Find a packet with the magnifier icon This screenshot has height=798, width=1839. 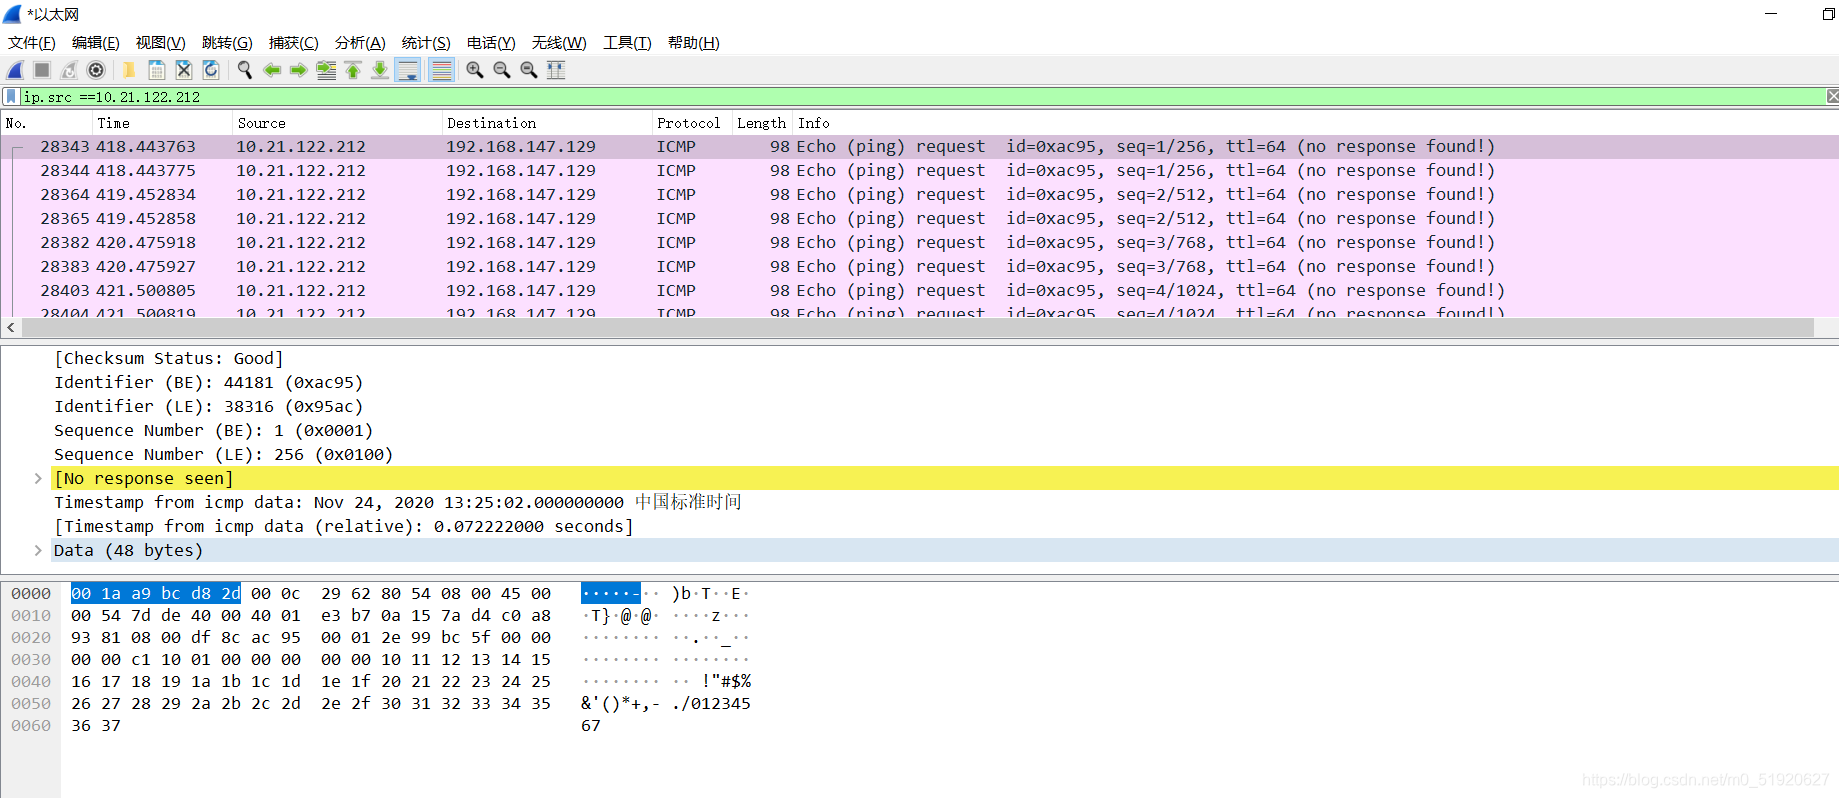point(244,70)
